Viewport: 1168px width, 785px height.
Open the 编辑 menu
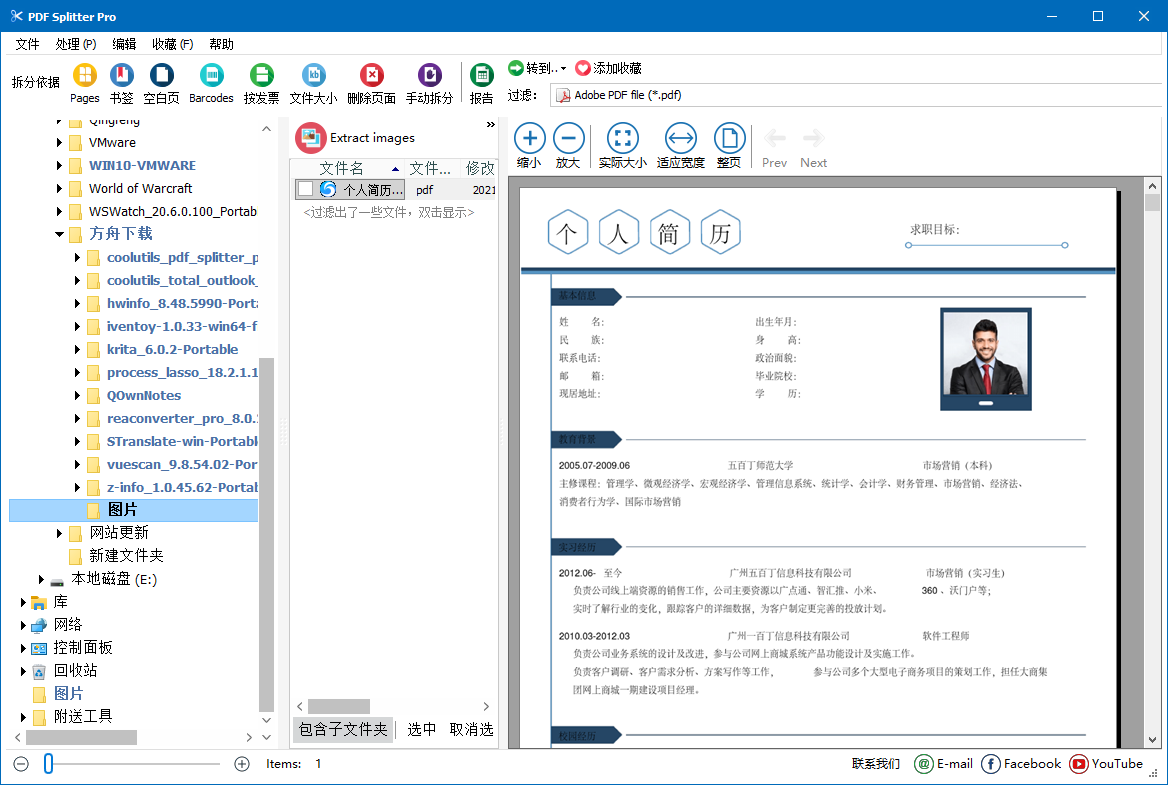click(x=124, y=44)
